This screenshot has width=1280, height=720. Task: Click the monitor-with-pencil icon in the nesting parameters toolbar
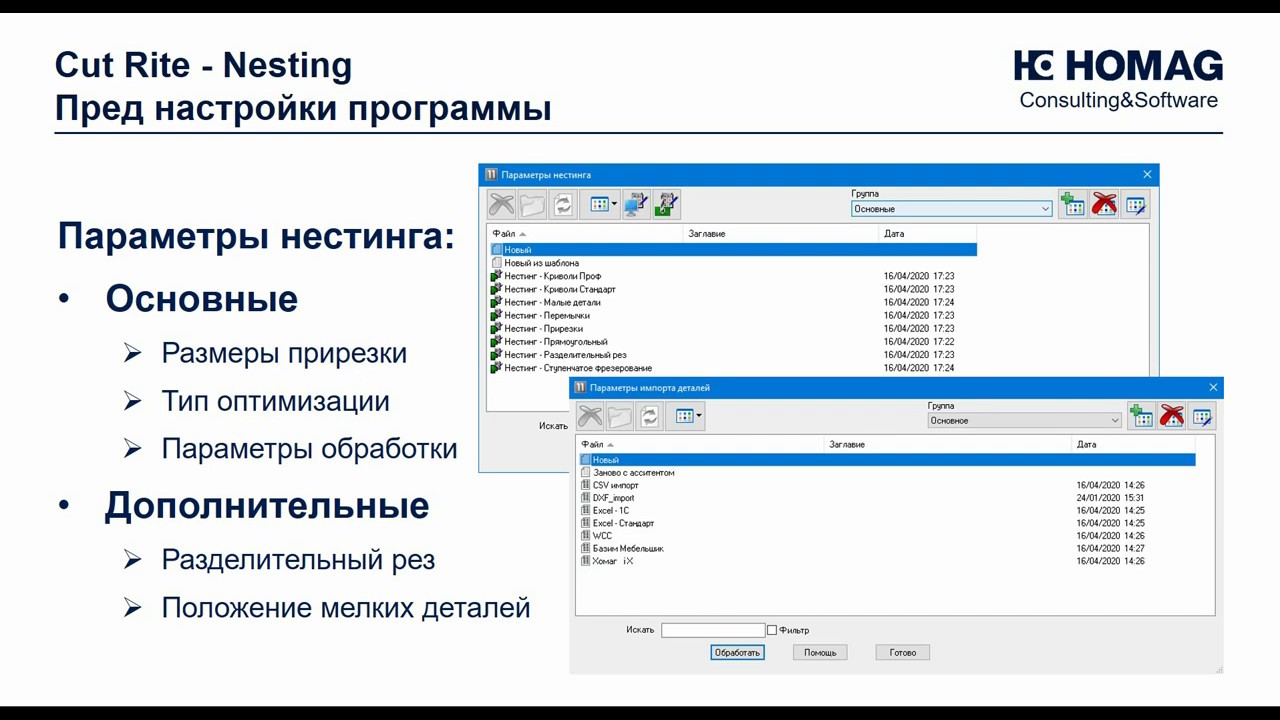[x=636, y=204]
